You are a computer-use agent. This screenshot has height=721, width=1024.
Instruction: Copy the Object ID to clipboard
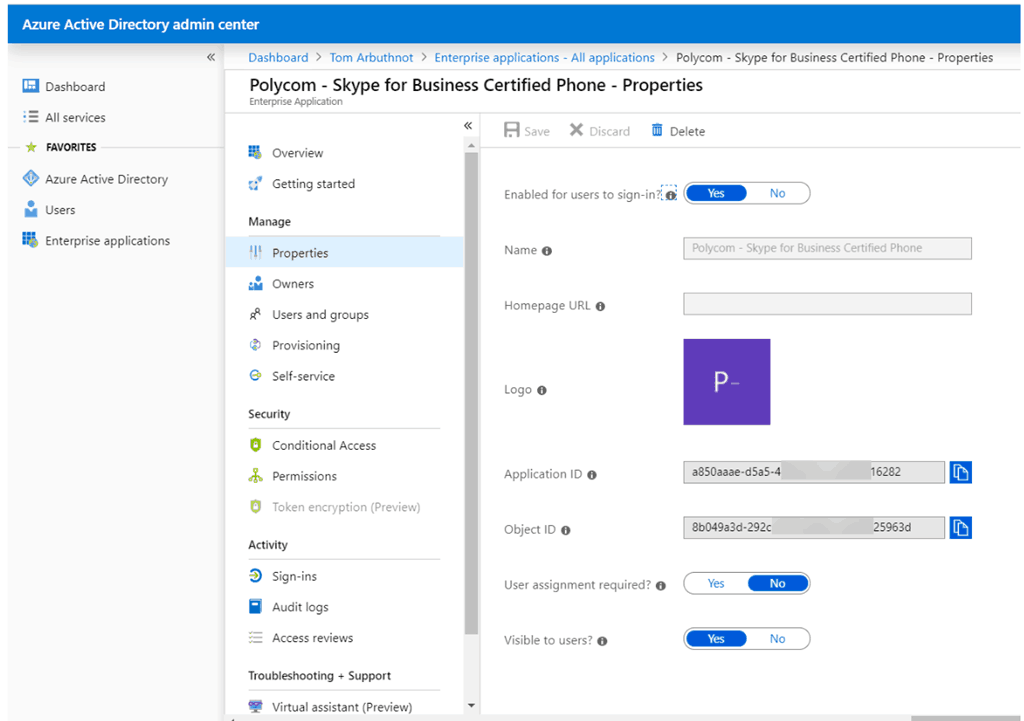pos(960,528)
